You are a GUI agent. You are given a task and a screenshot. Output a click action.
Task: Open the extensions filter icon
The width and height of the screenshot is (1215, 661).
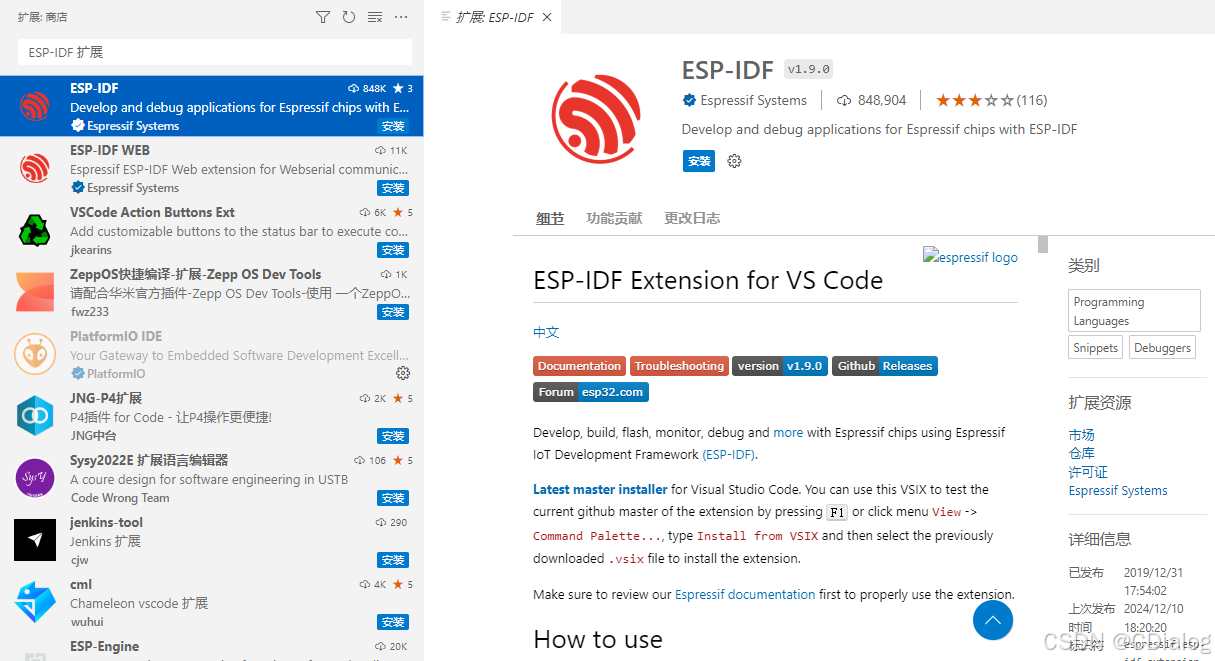pyautogui.click(x=322, y=17)
